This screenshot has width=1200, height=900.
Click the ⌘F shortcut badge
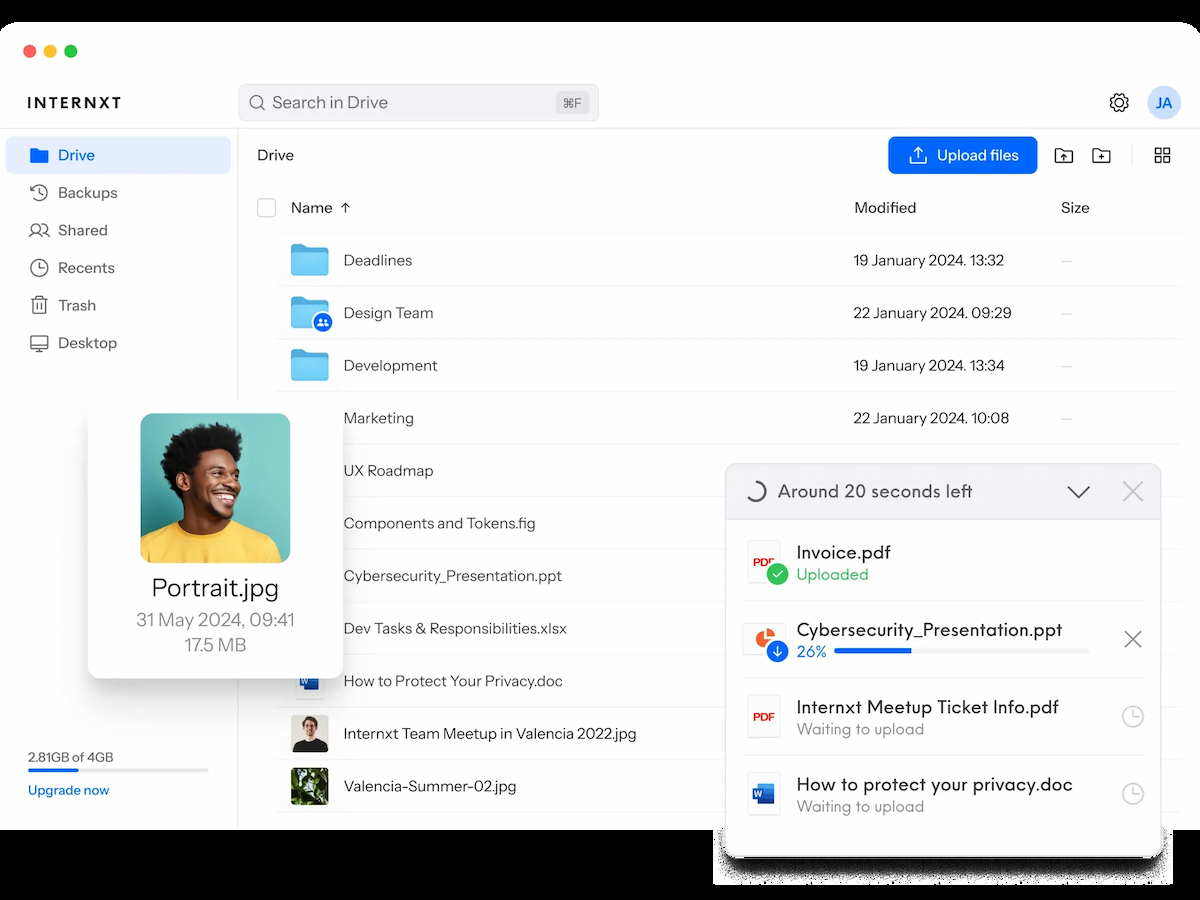click(x=572, y=103)
